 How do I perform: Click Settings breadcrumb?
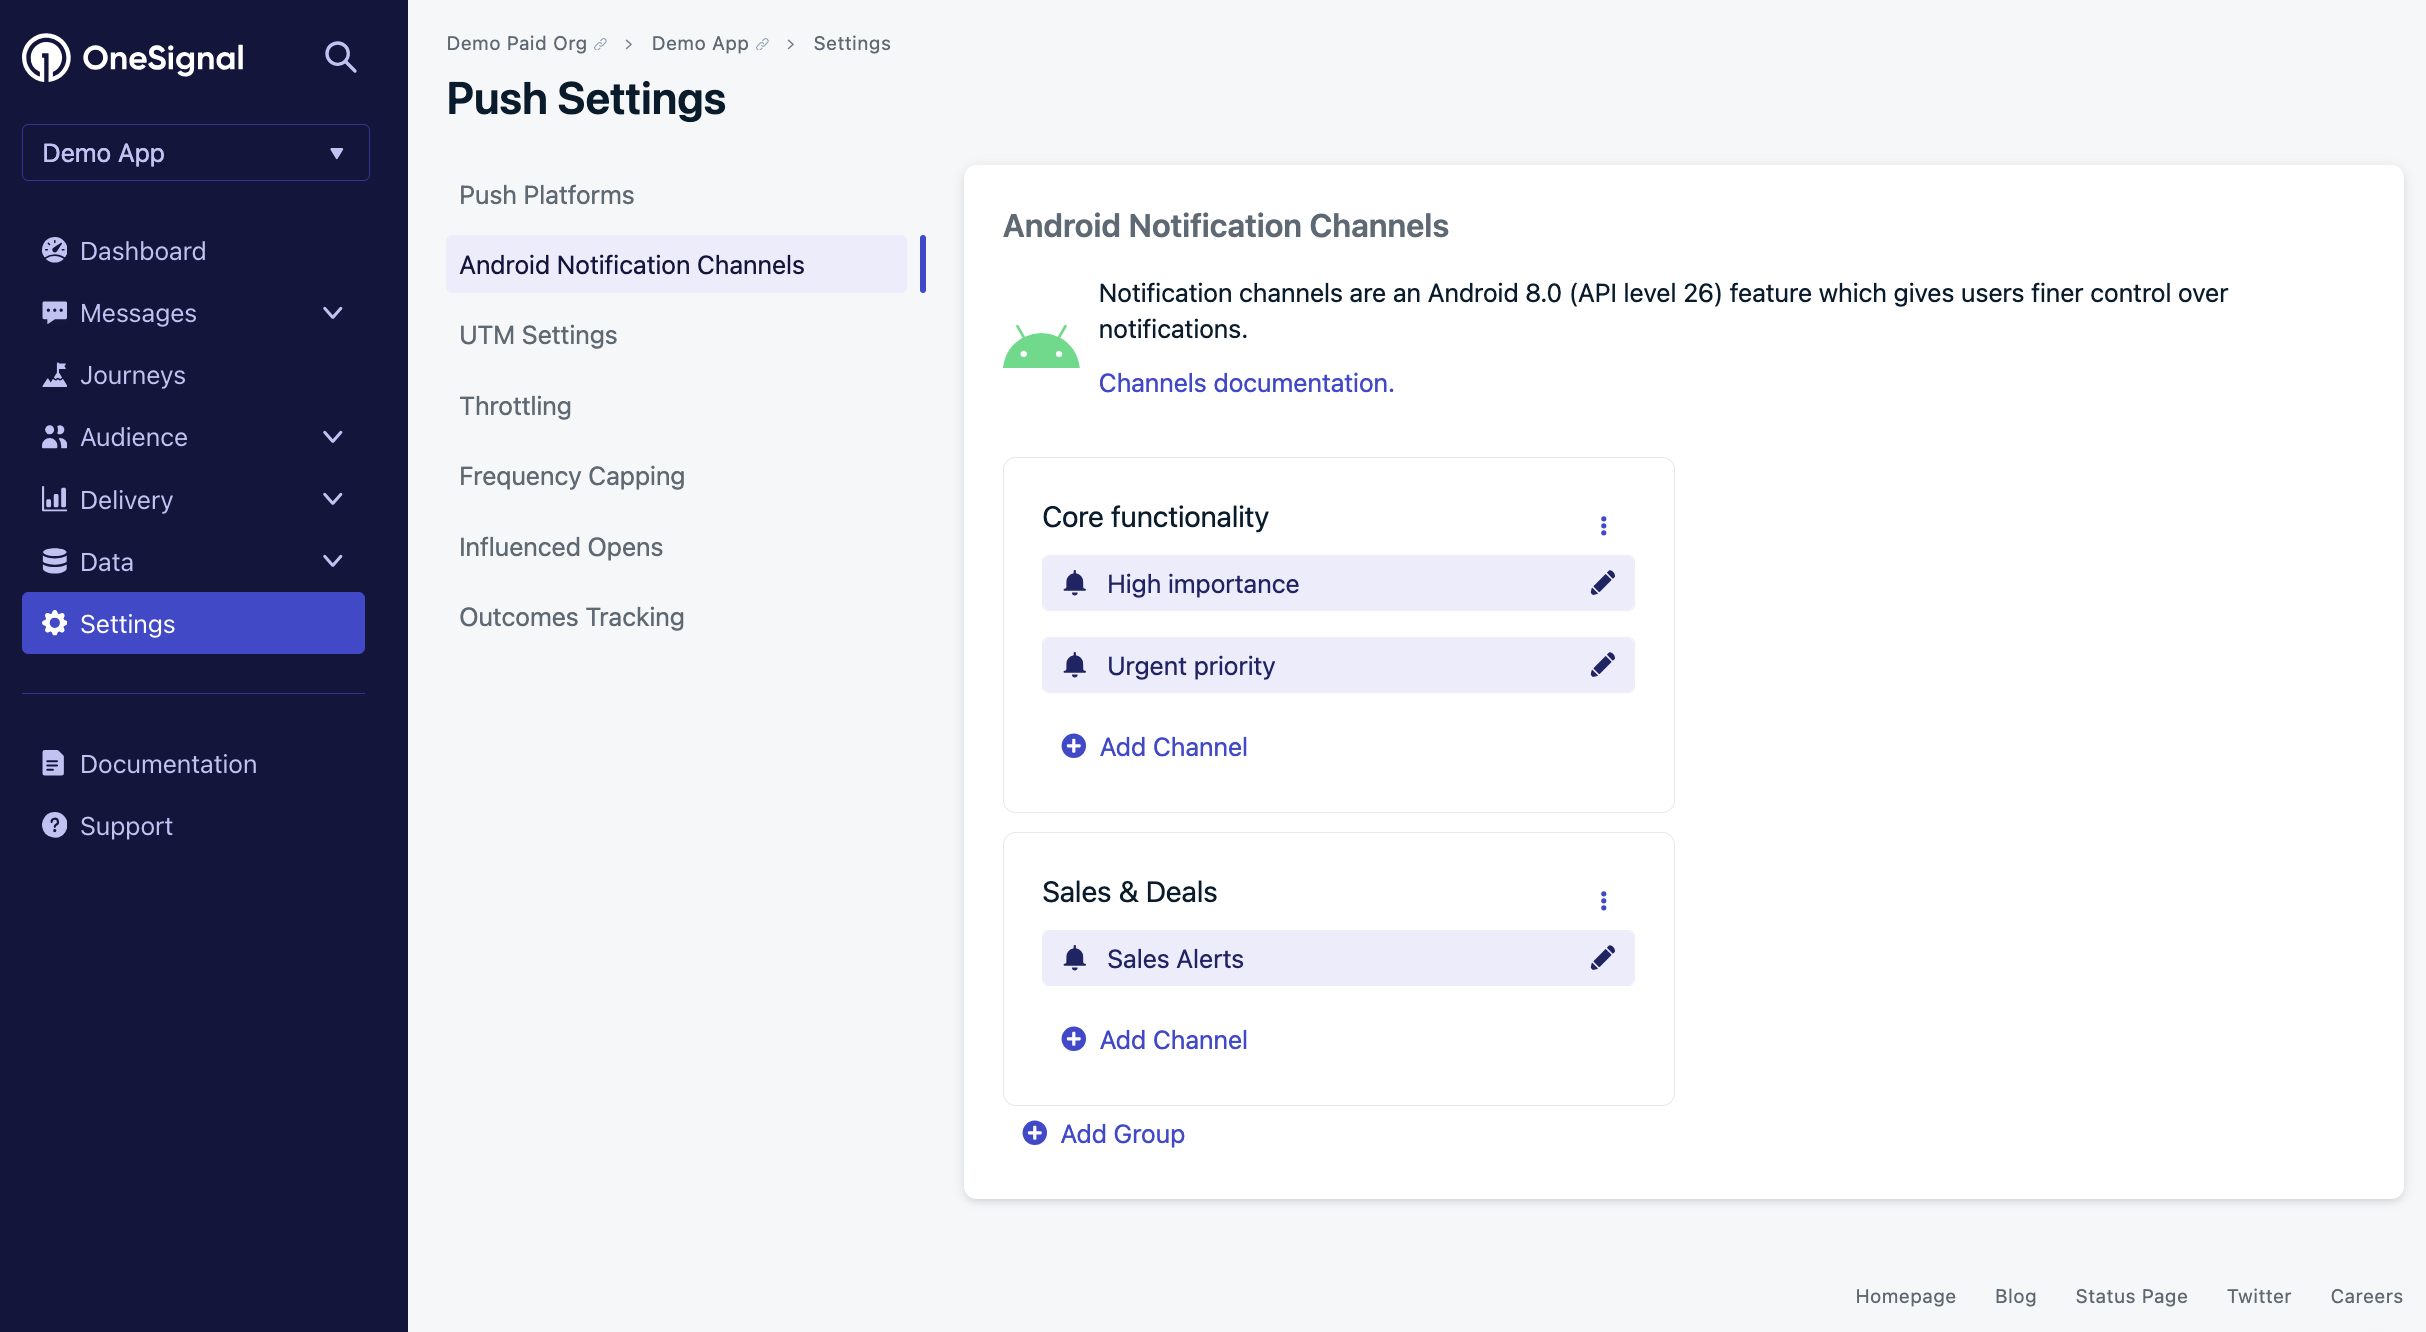(852, 43)
